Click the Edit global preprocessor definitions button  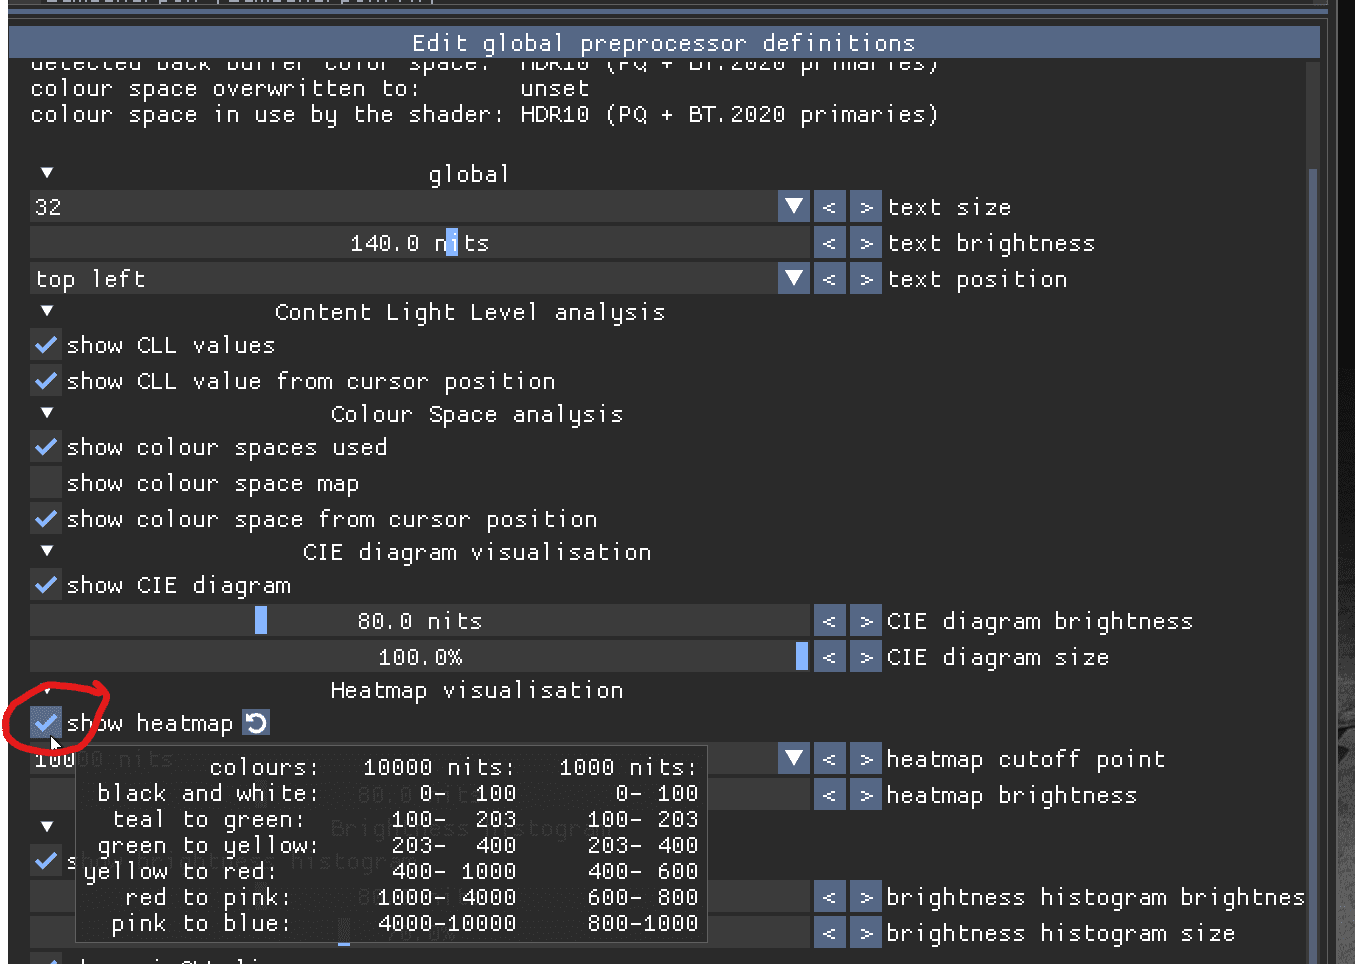pyautogui.click(x=664, y=43)
